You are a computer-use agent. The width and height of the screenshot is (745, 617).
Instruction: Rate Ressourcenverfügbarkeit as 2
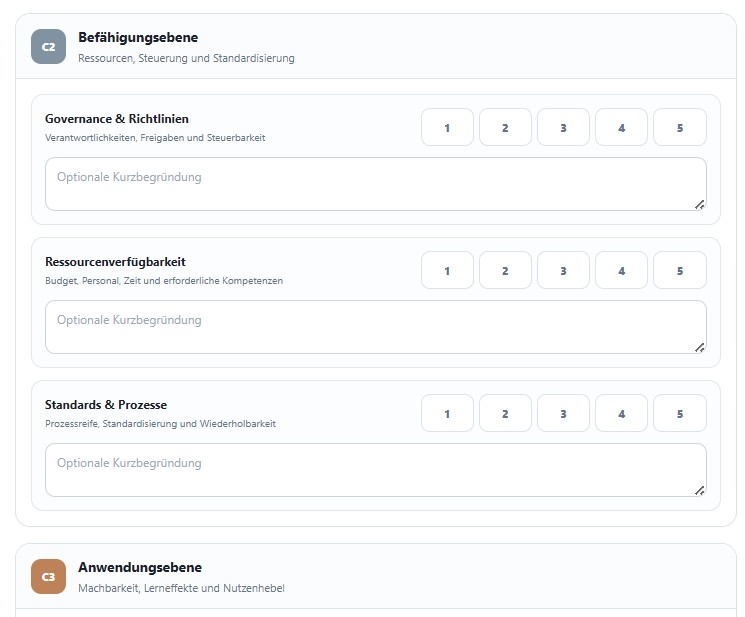coord(505,270)
